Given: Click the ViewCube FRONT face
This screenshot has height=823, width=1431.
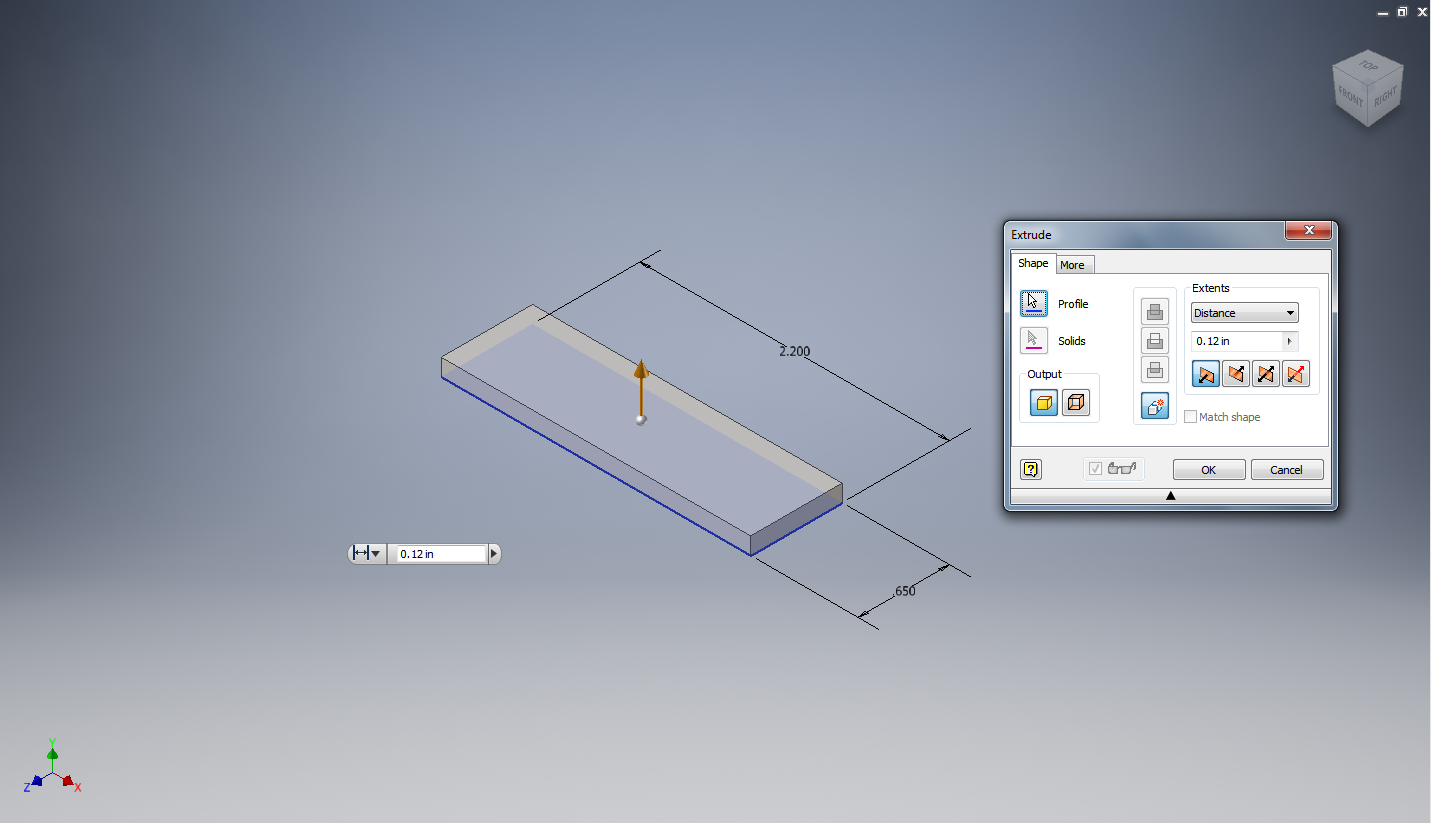Looking at the screenshot, I should point(1350,97).
